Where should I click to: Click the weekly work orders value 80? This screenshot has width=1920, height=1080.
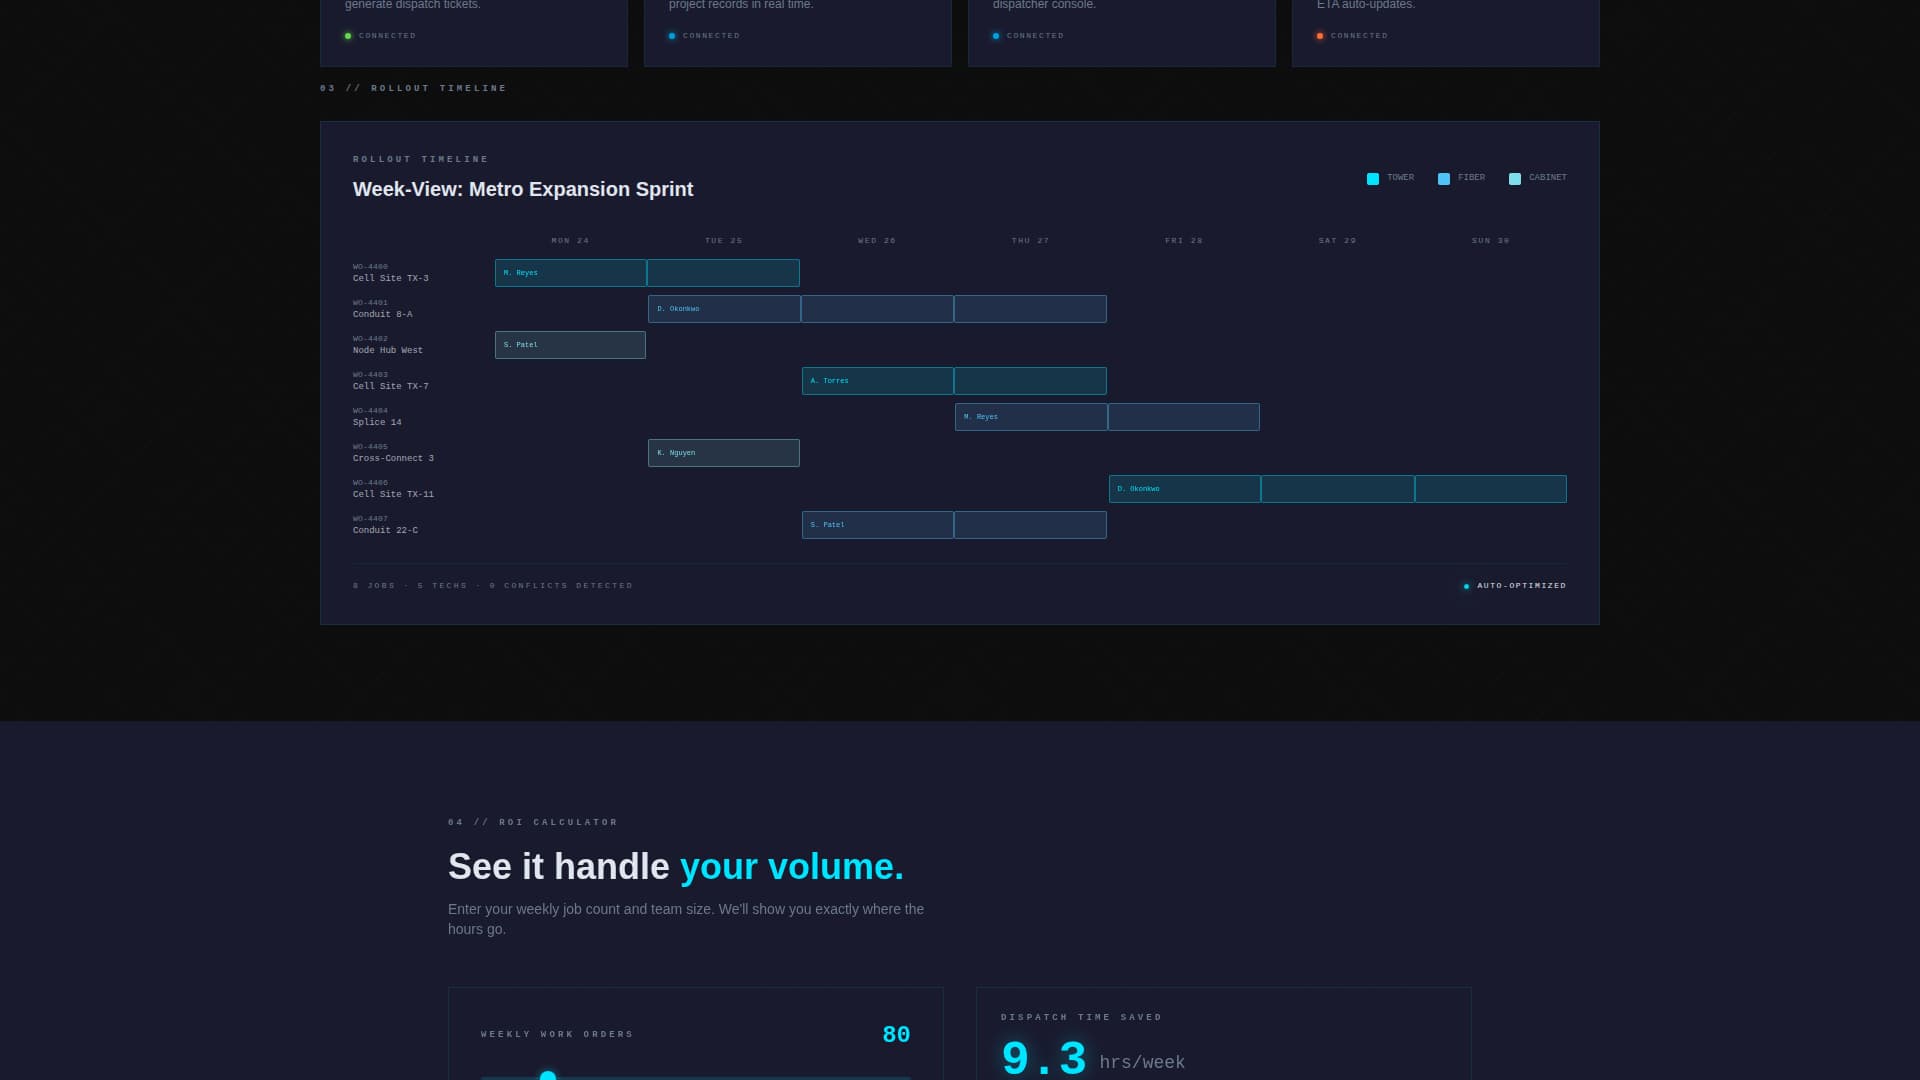[897, 1035]
